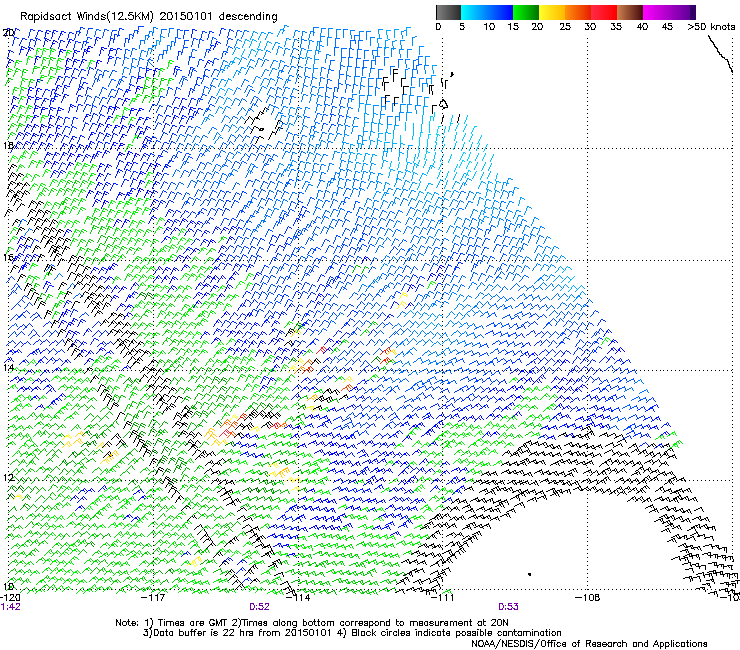Screen dimensions: 740x650
Task: Click the longitude label -114
Action: click(x=299, y=598)
